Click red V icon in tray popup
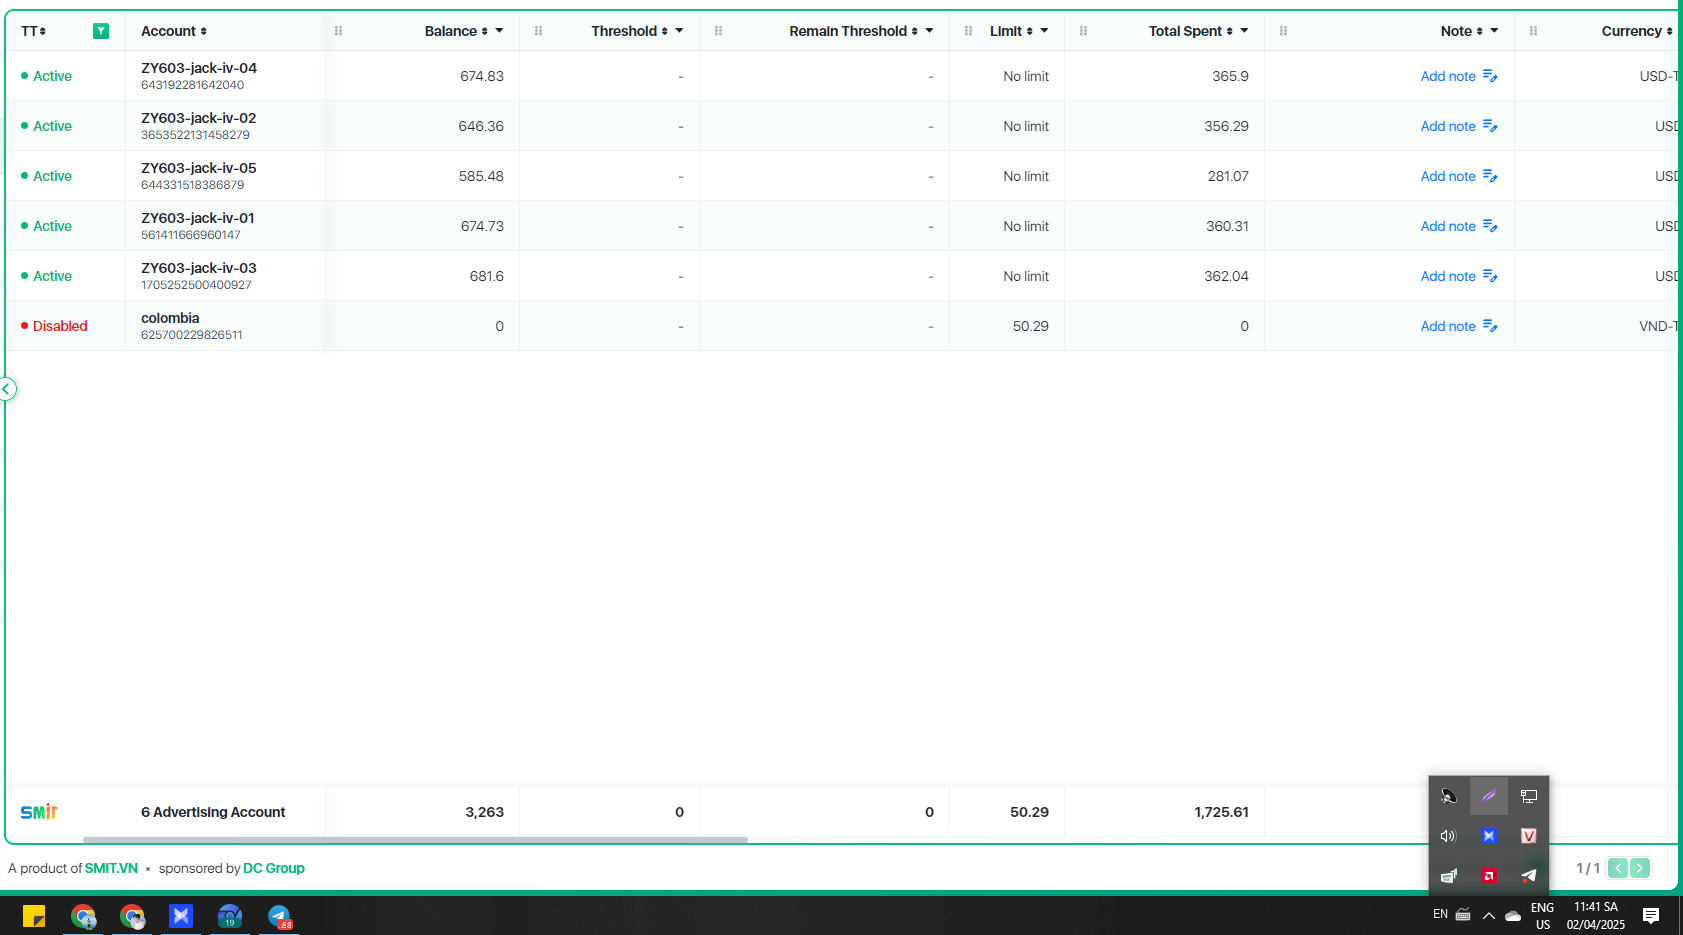Screen dimensions: 1683x935 pos(1529,836)
